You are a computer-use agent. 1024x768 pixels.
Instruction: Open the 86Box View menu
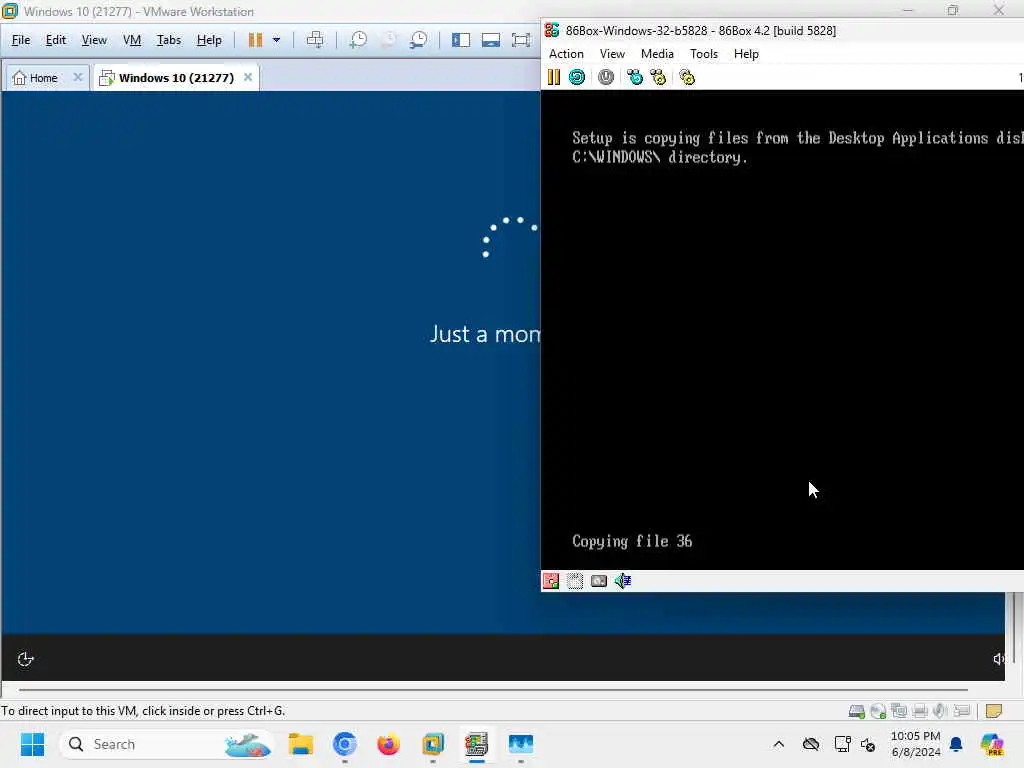(x=612, y=54)
